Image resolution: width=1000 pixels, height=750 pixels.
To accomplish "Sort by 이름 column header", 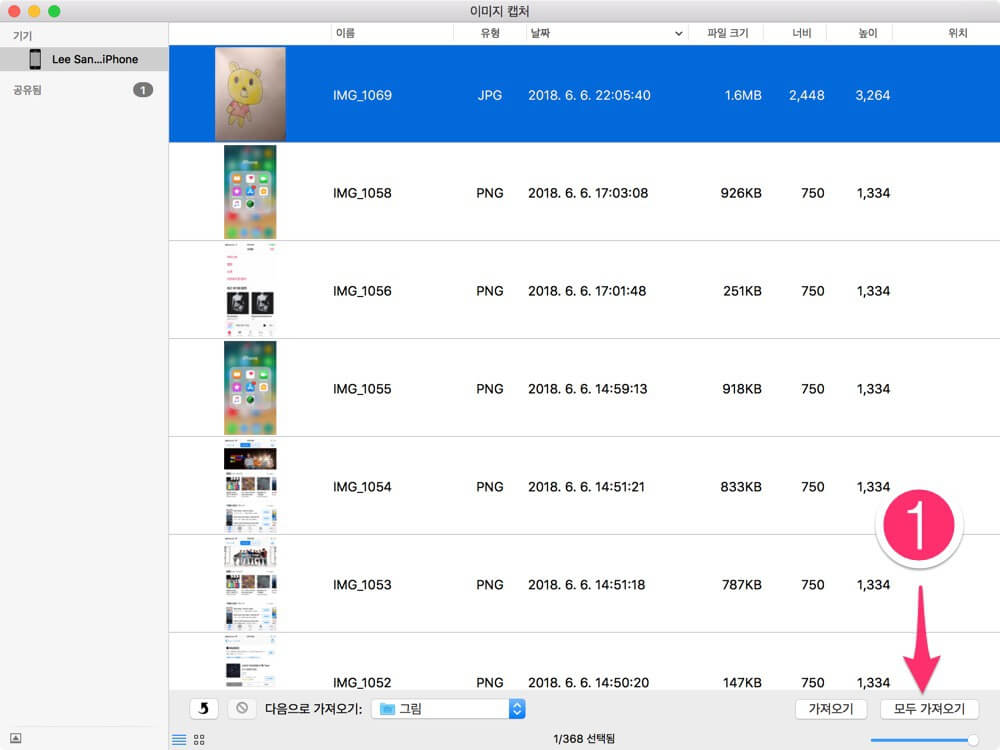I will (x=346, y=33).
